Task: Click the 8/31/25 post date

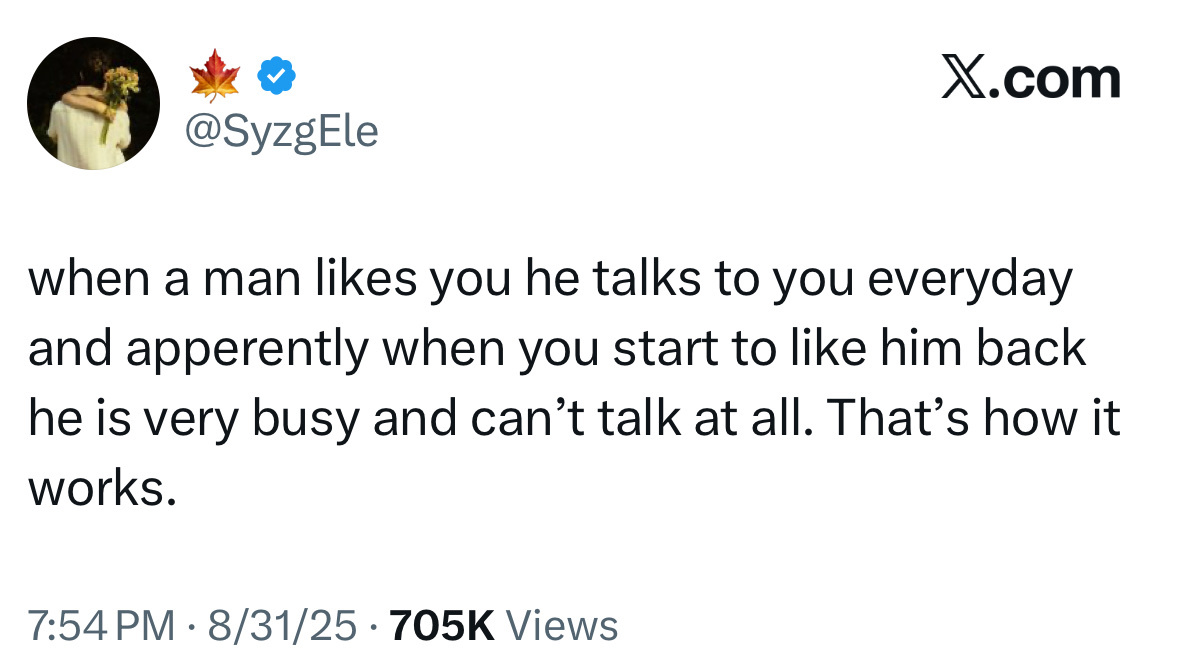Action: [x=282, y=625]
